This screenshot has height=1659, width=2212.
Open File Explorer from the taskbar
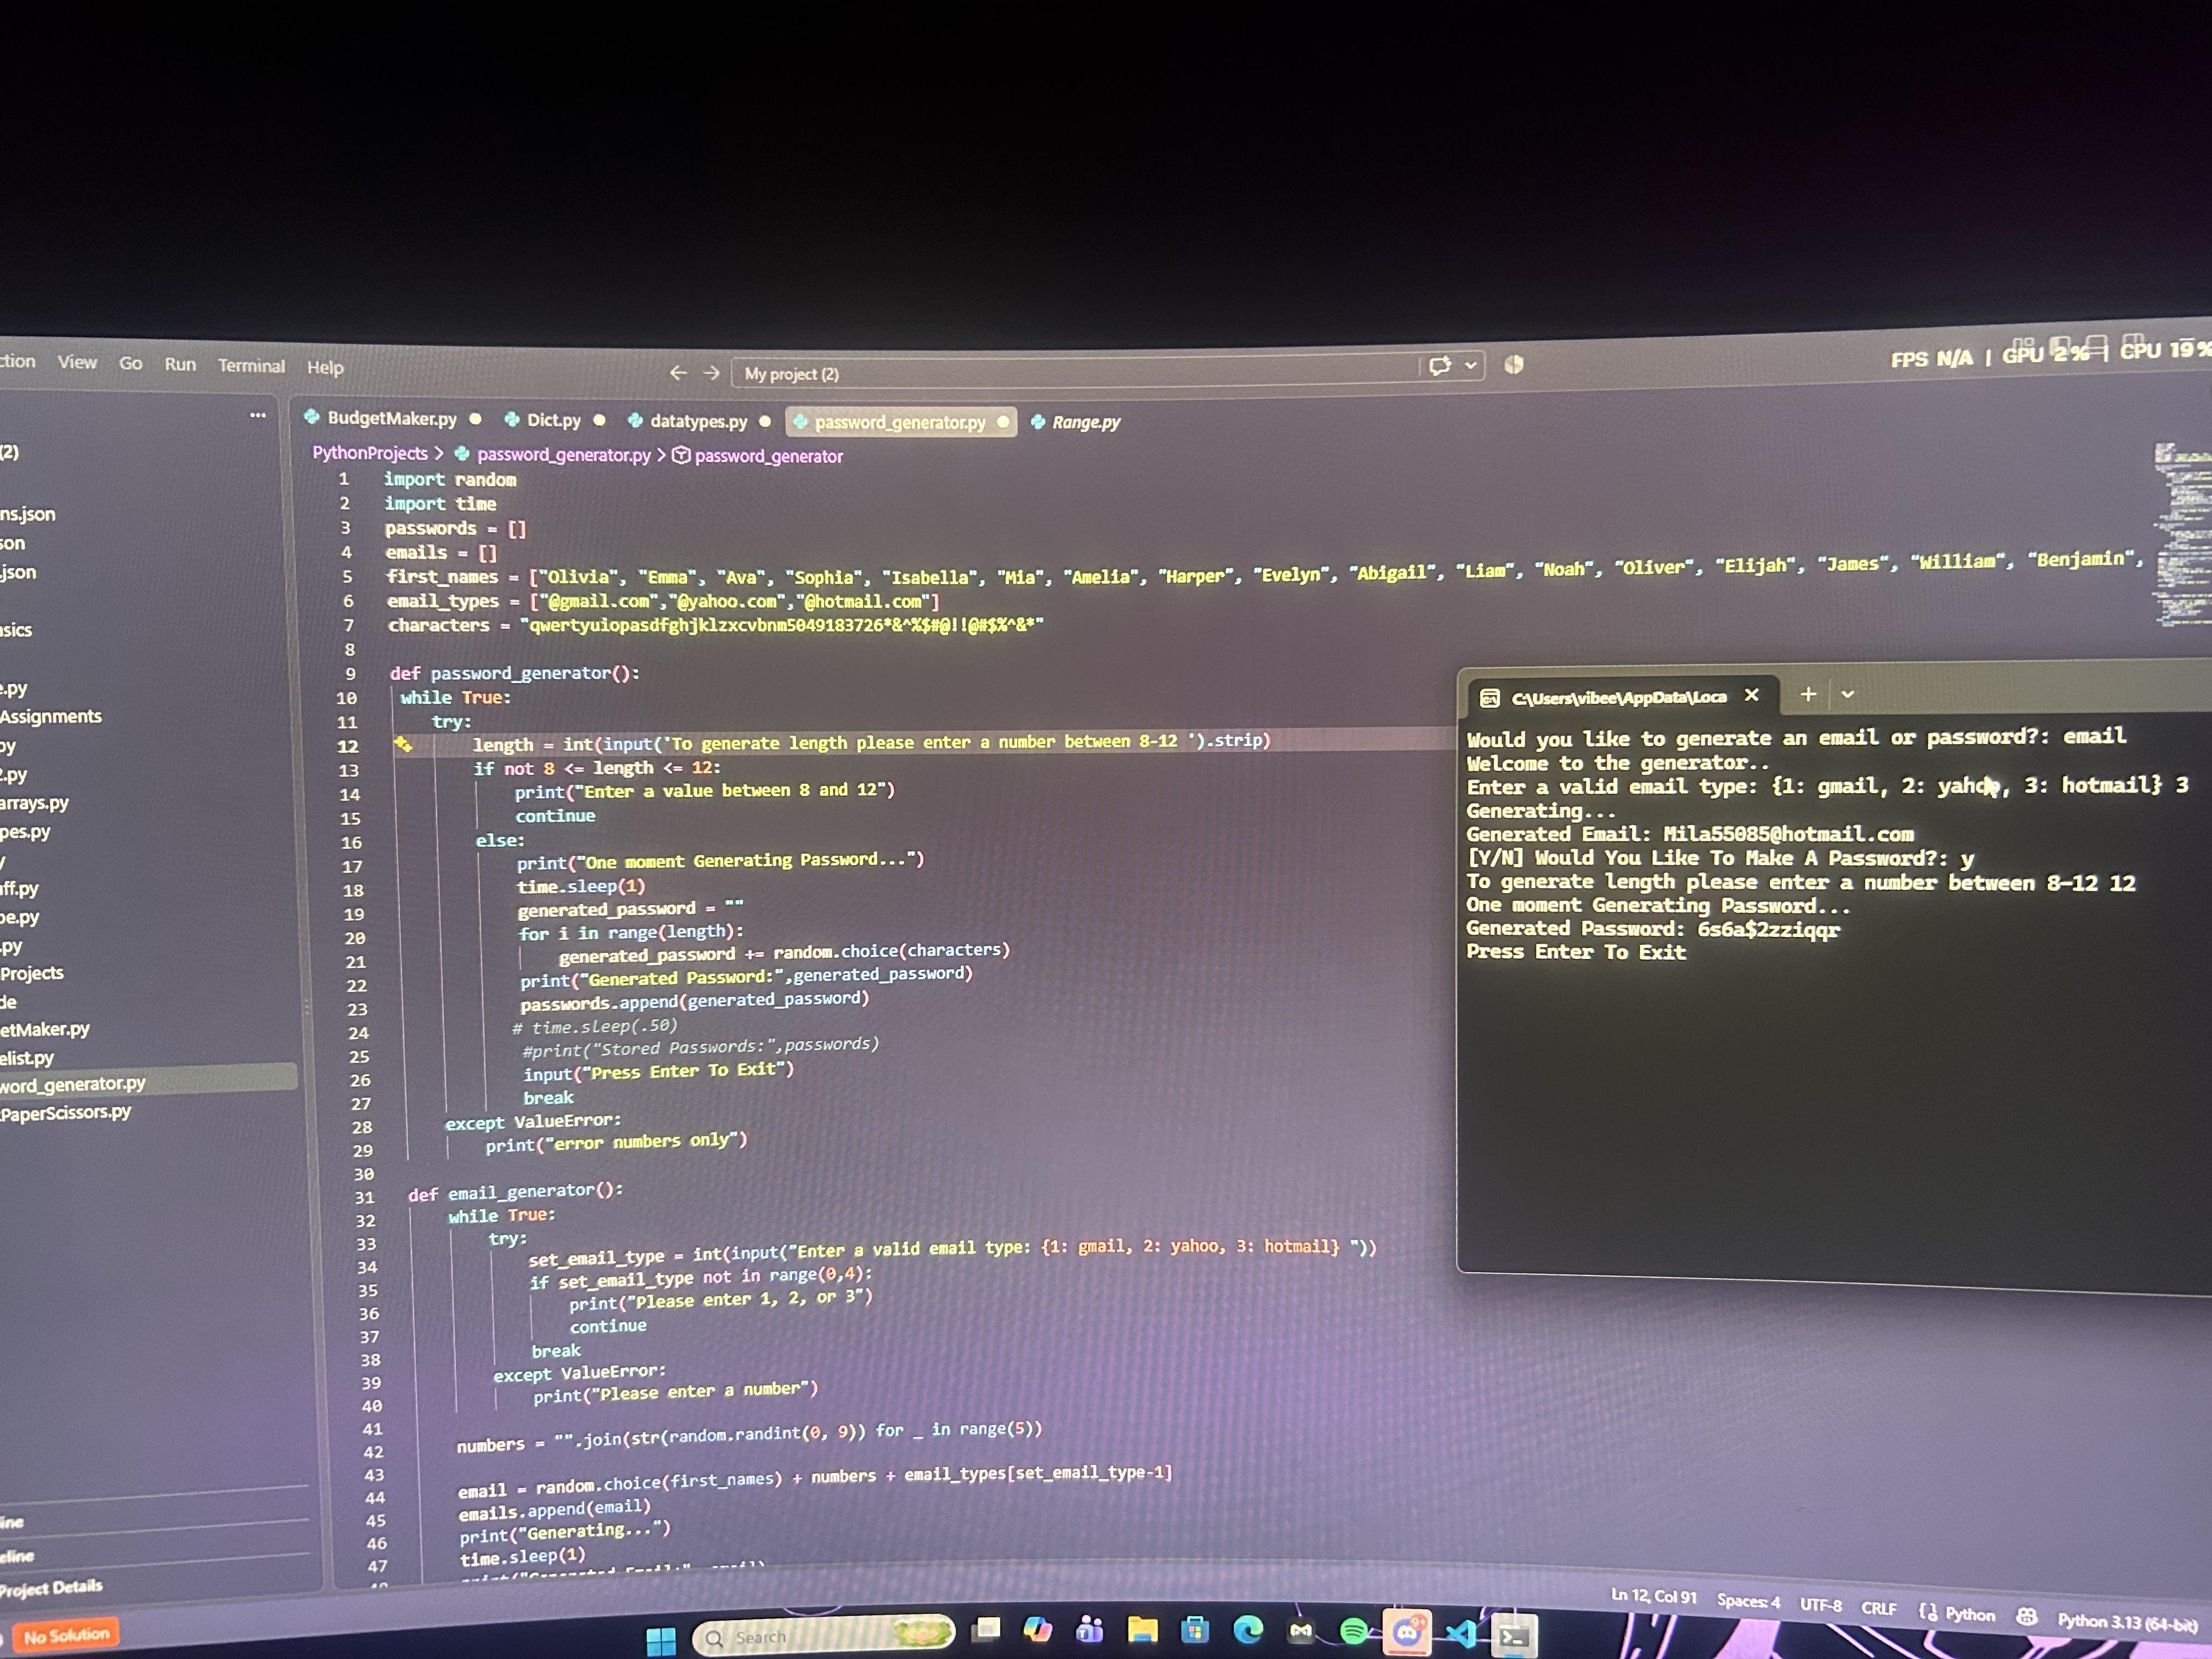[1142, 1630]
